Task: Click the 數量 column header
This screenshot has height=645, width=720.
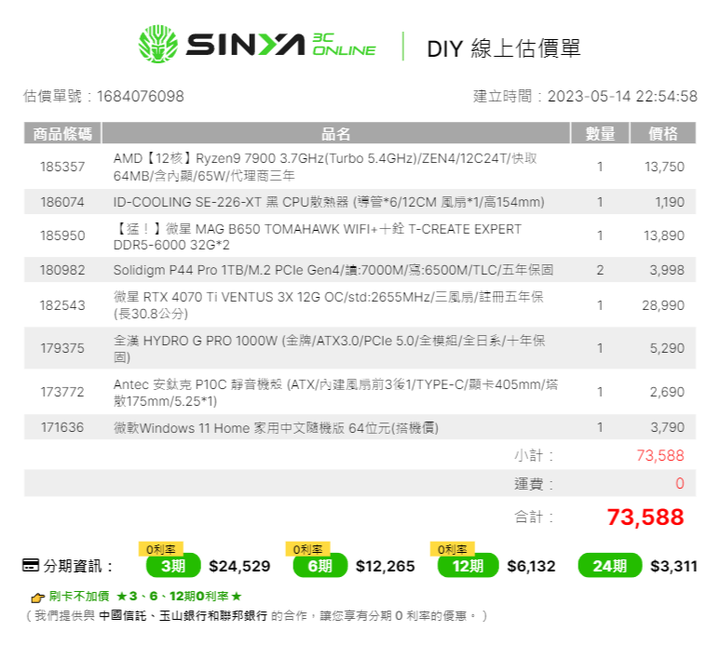Action: click(x=600, y=134)
